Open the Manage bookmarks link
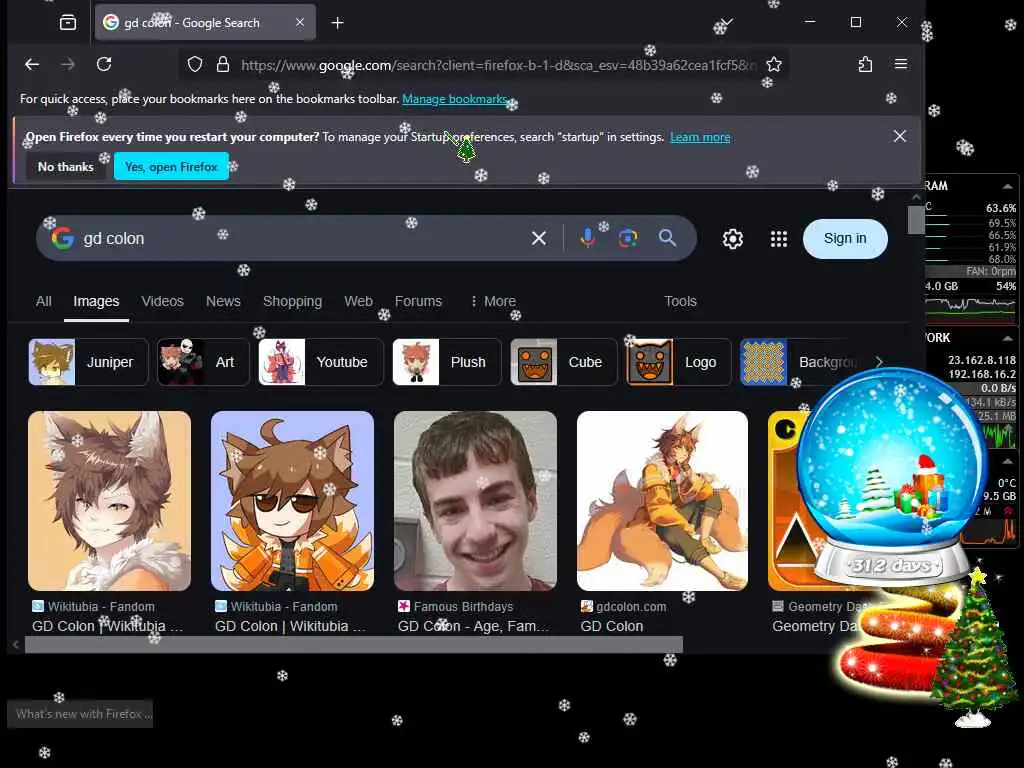 [x=455, y=99]
